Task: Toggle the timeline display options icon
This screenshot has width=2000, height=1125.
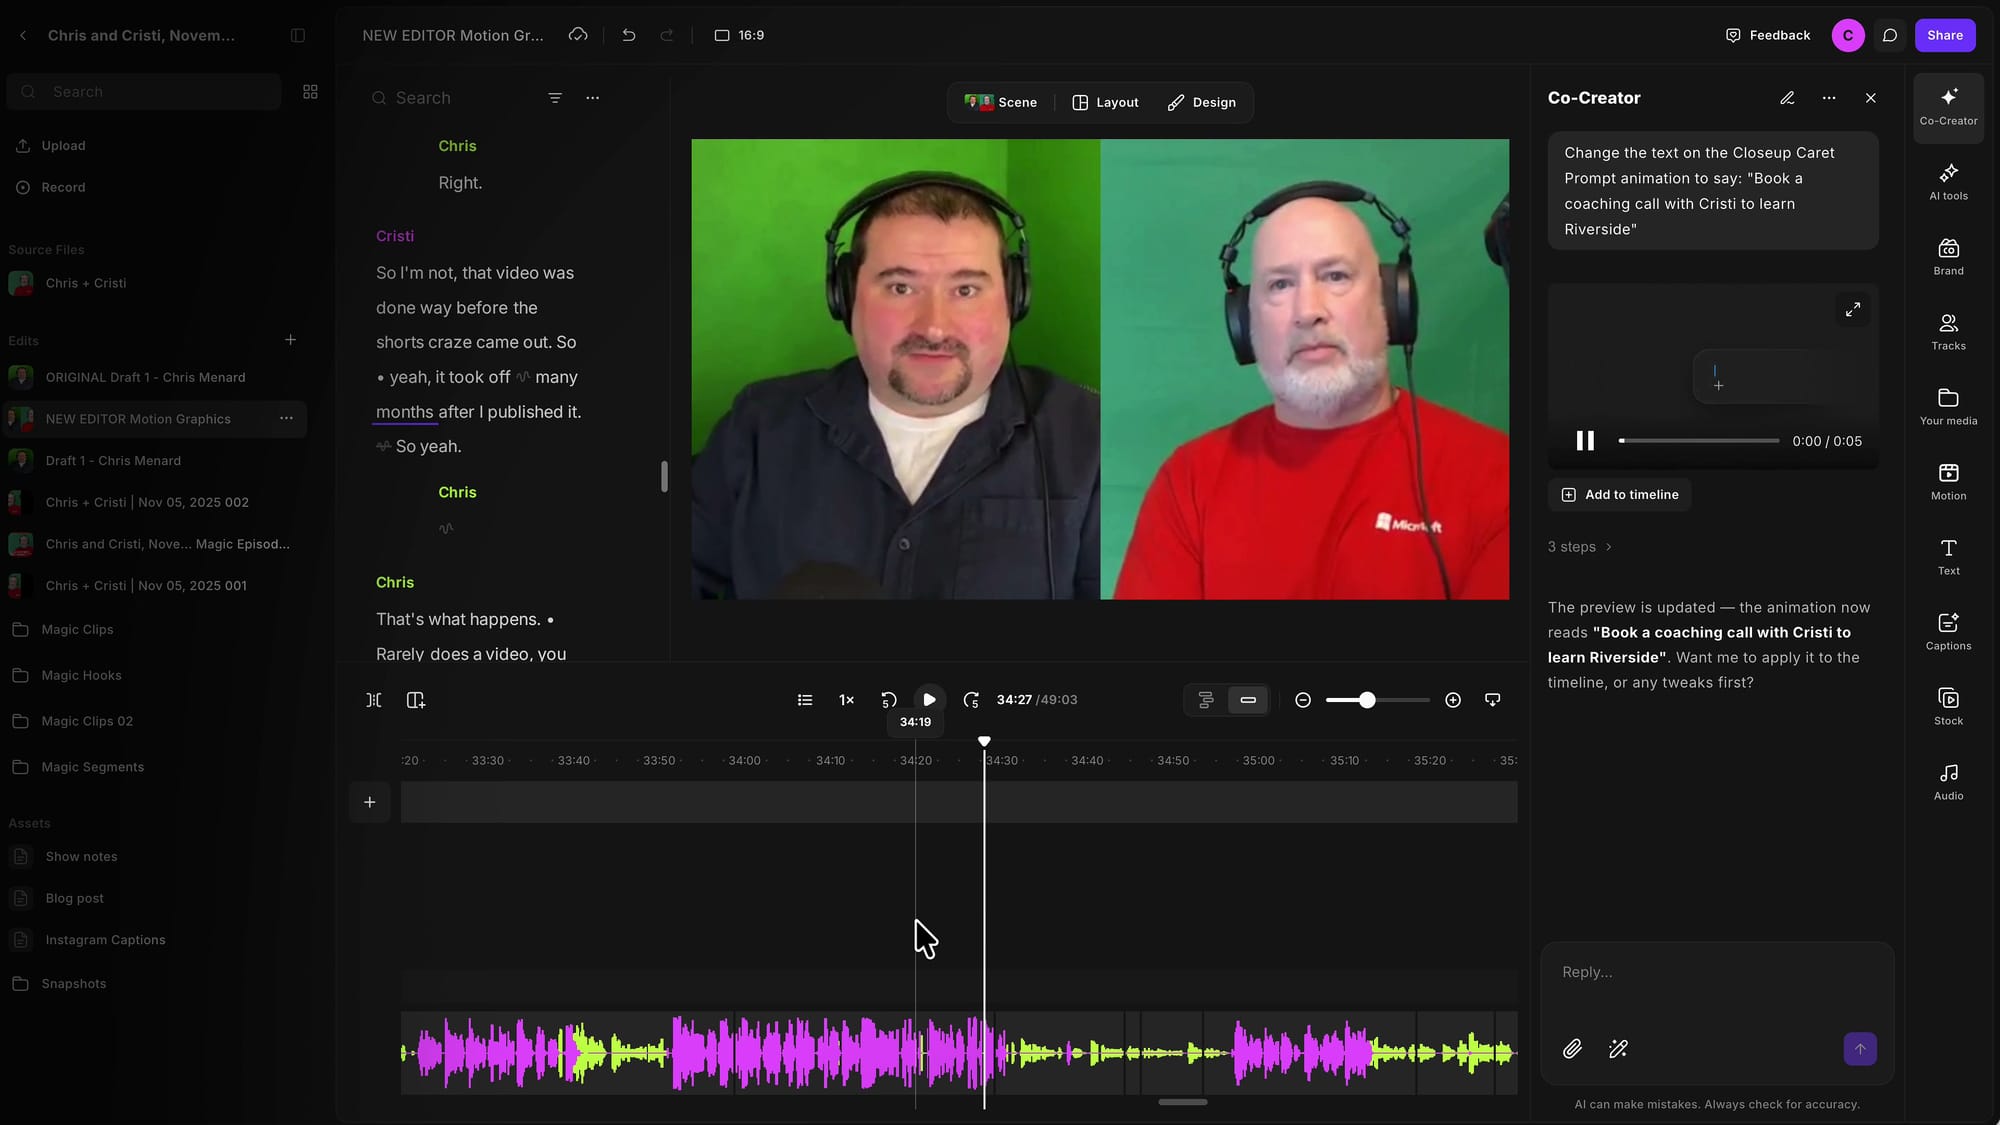Action: pyautogui.click(x=1492, y=700)
